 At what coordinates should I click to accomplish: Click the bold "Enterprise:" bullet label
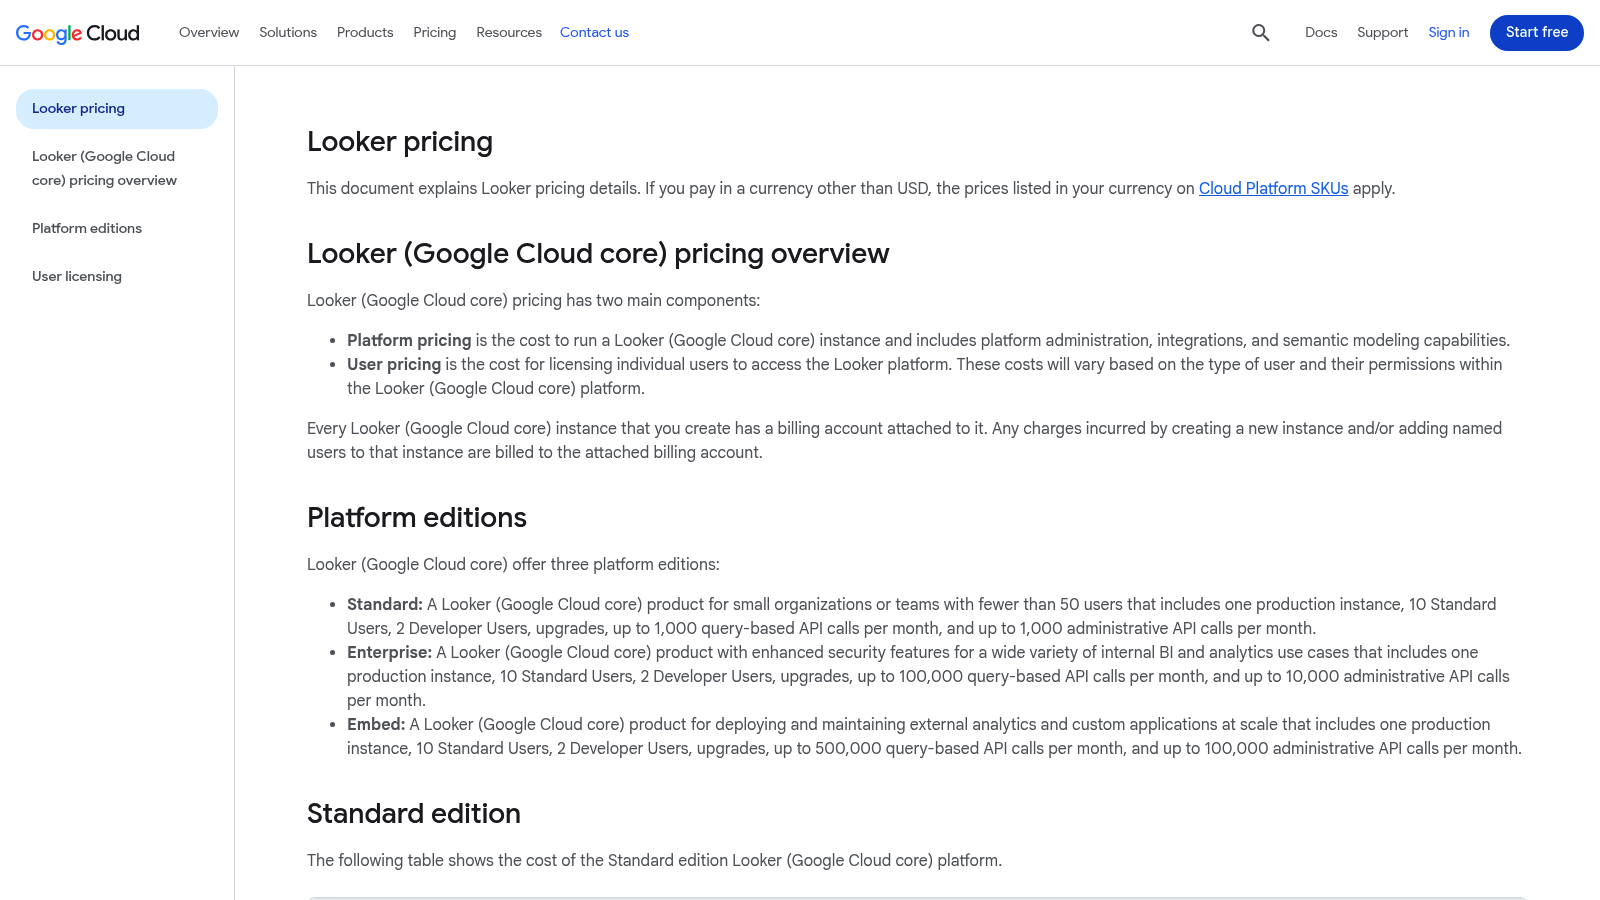[x=389, y=652]
